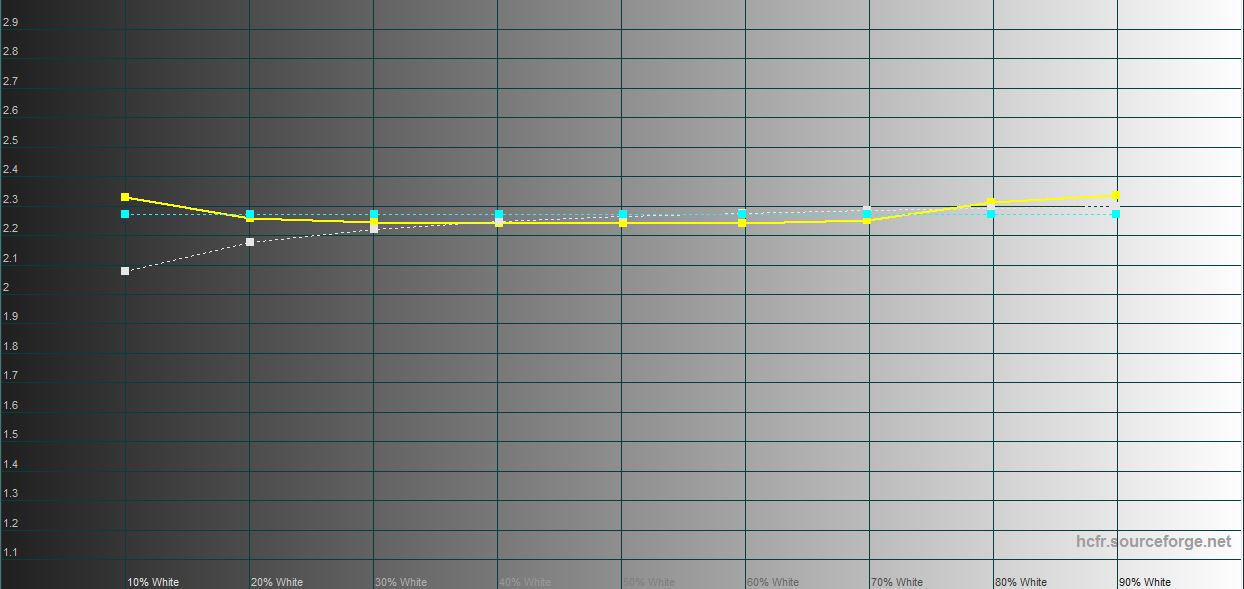Viewport: 1244px width, 589px height.
Task: Select the "70% White" x-axis label
Action: tap(896, 582)
